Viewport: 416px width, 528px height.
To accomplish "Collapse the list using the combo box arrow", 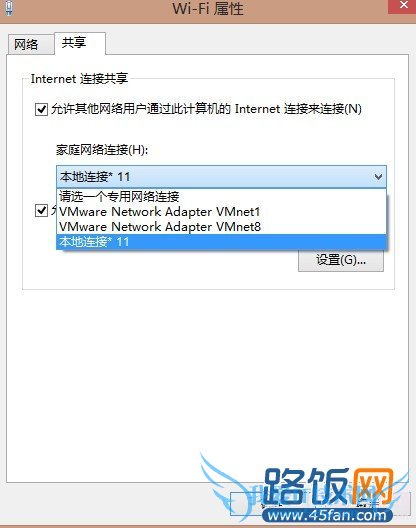I will pyautogui.click(x=378, y=177).
